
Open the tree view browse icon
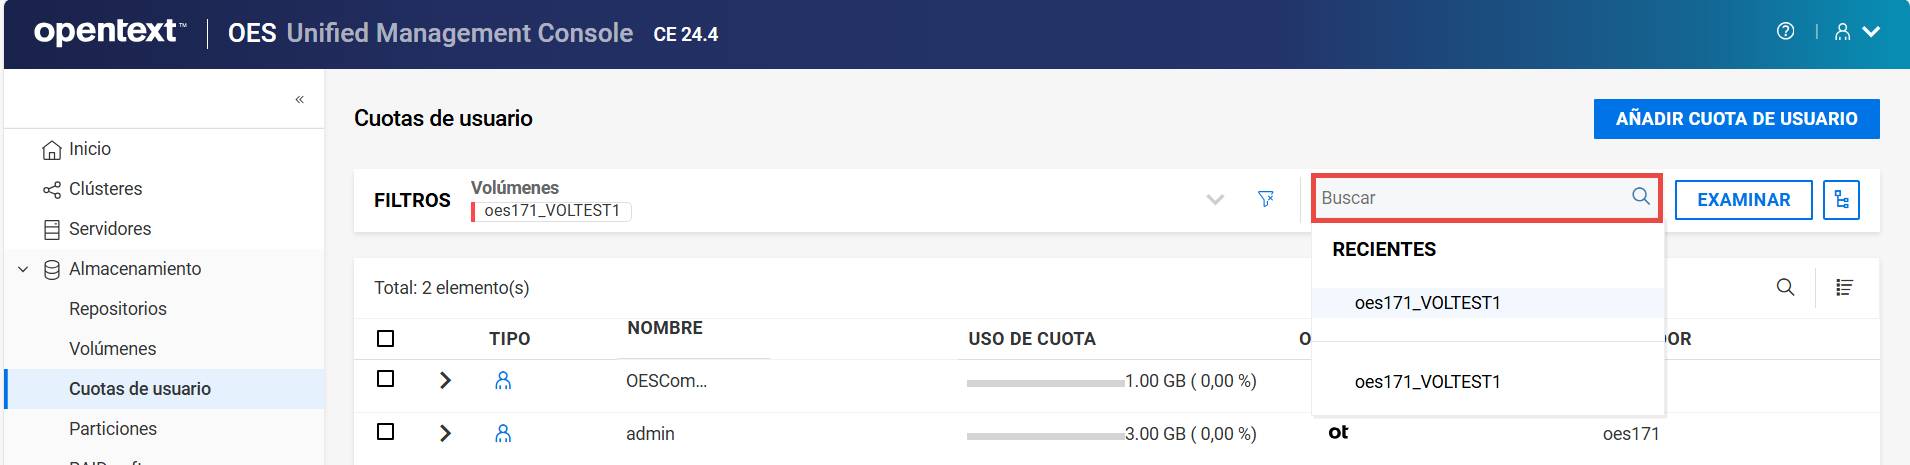[1841, 200]
